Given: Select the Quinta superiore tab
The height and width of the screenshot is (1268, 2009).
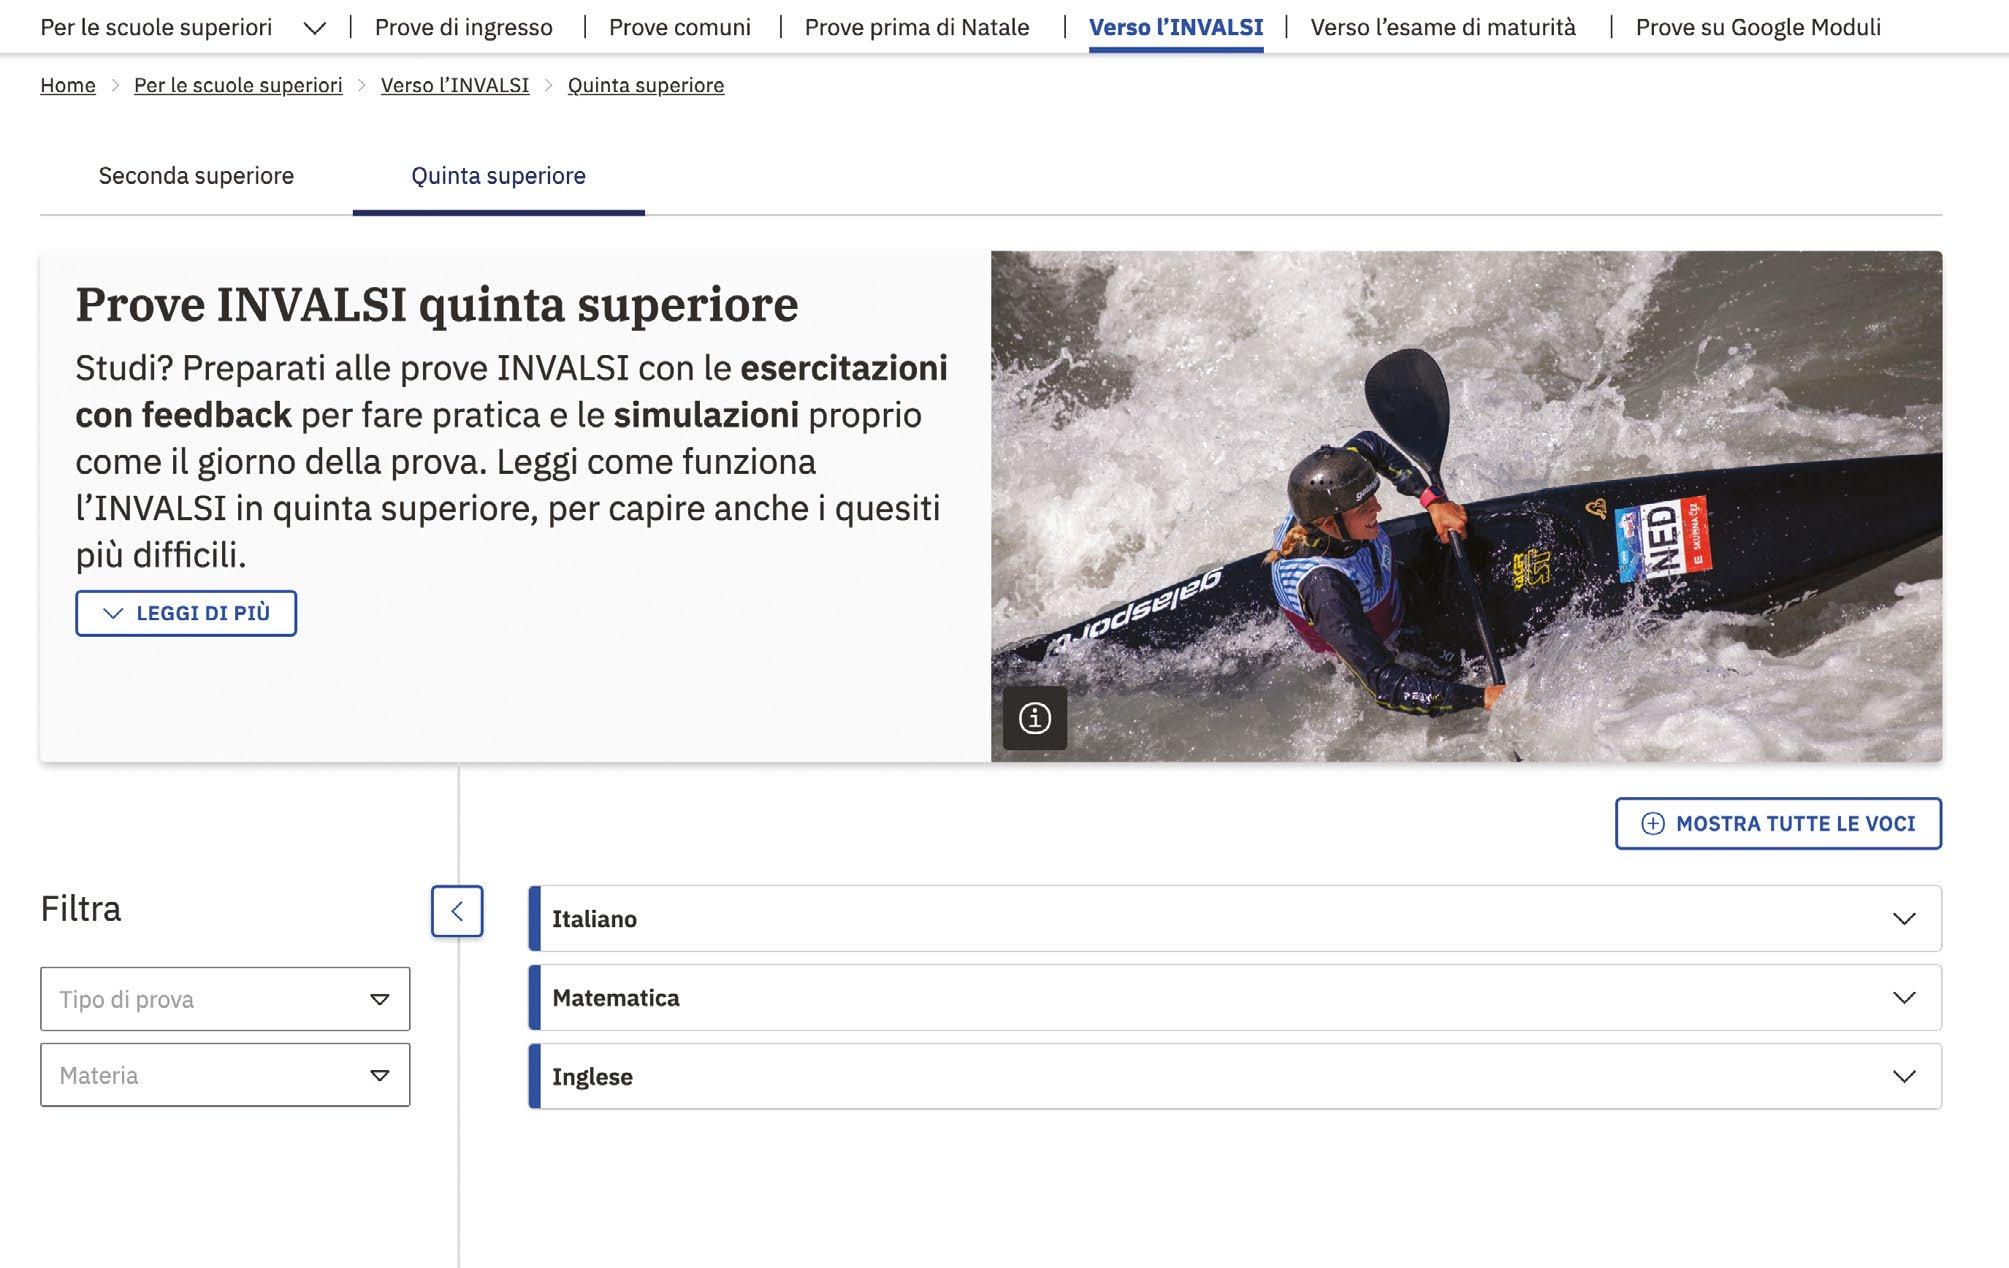Looking at the screenshot, I should pos(498,176).
